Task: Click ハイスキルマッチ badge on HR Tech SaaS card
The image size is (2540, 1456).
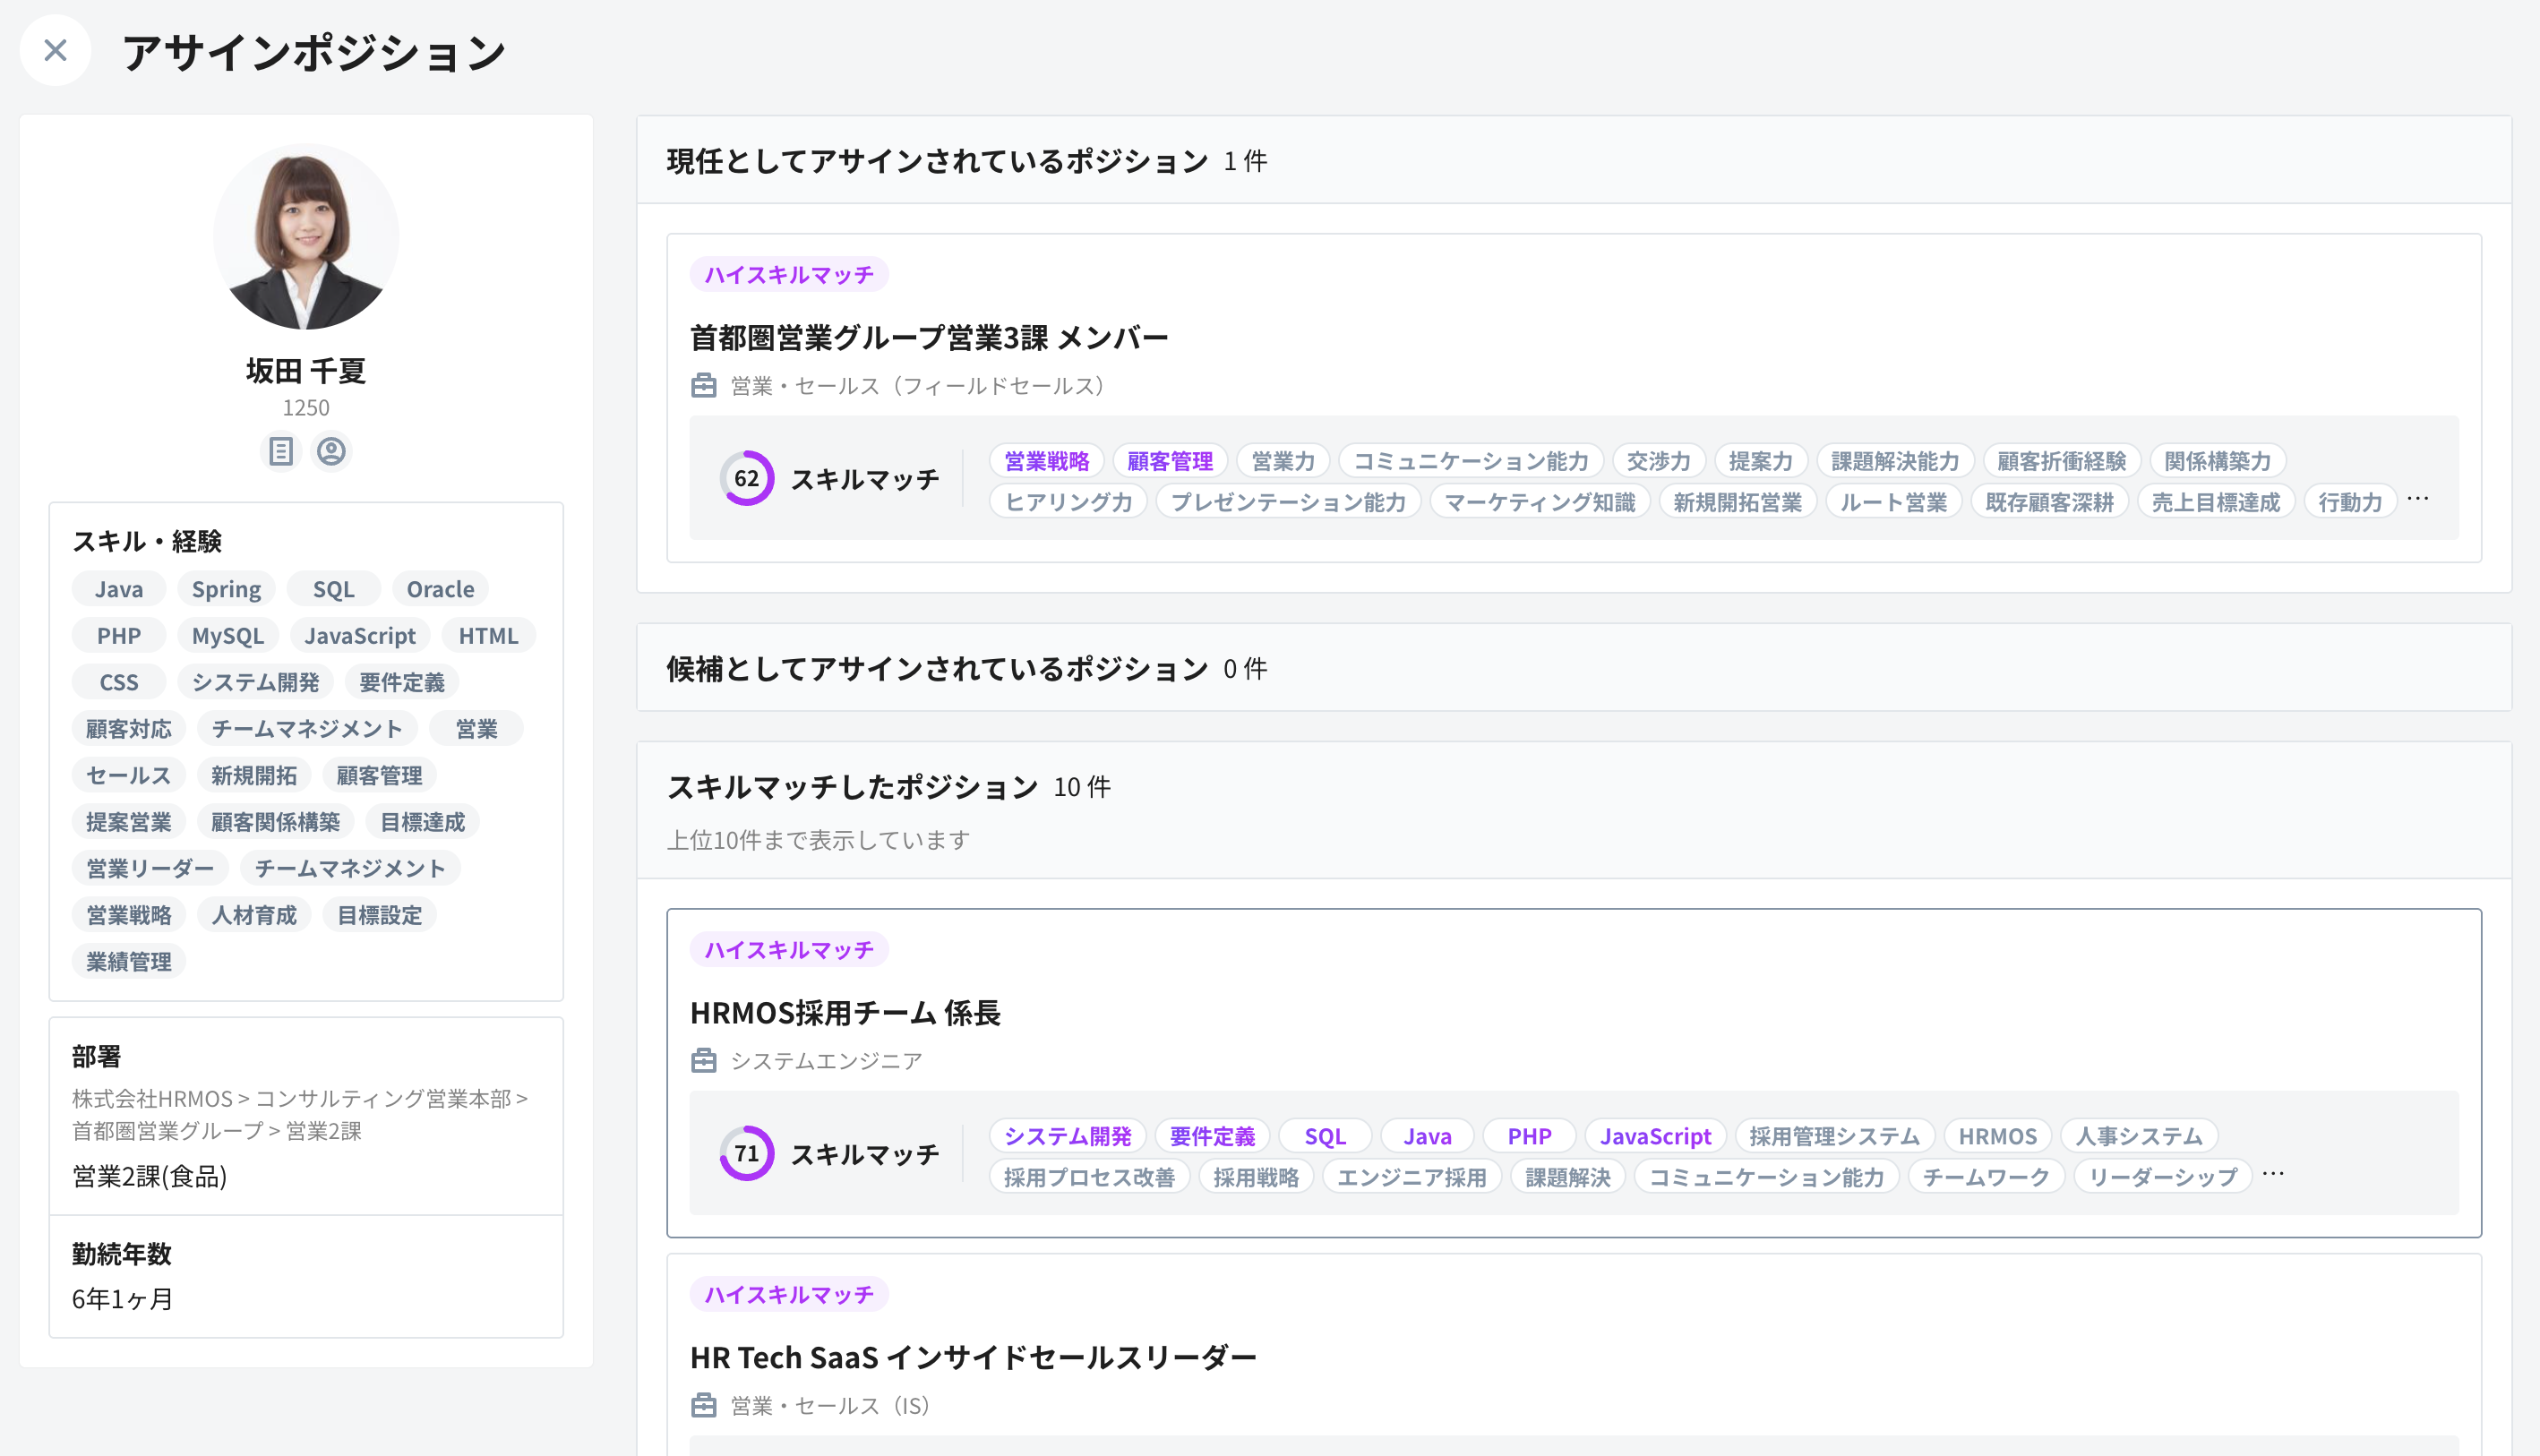Action: click(x=789, y=1294)
